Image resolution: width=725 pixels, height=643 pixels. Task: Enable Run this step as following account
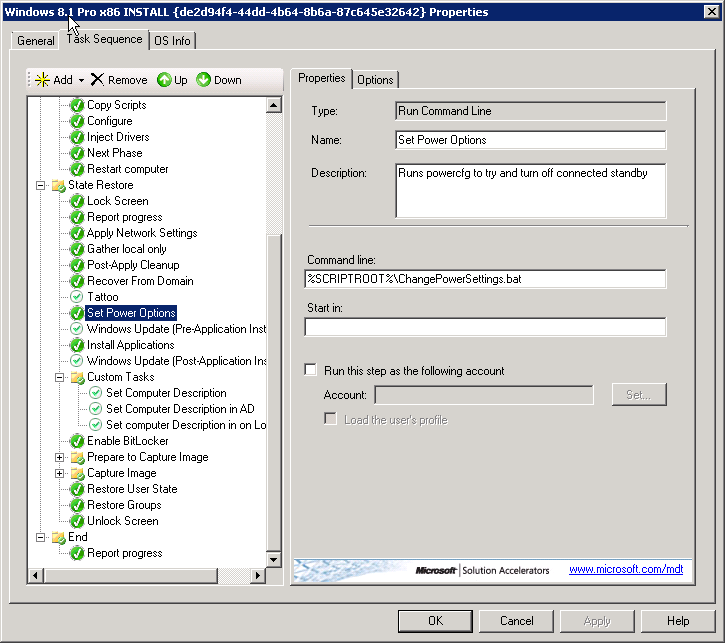click(x=311, y=370)
